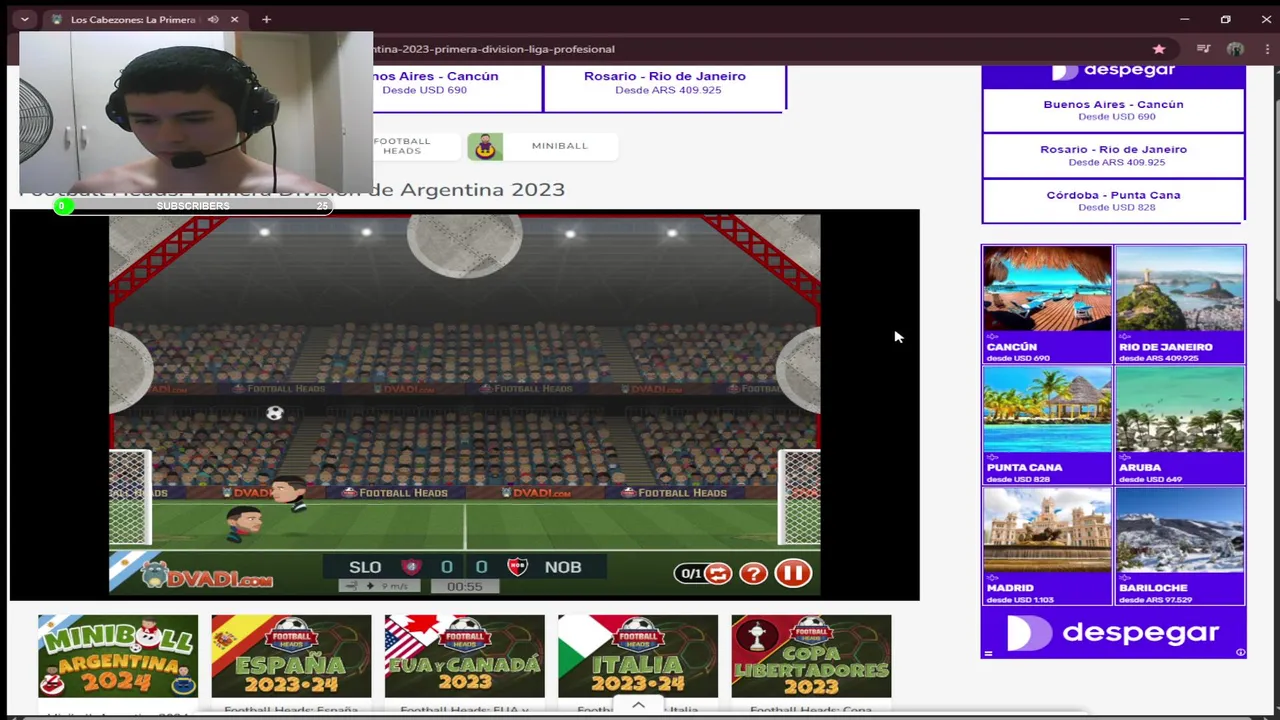
Task: Click the NOB team label
Action: (563, 567)
